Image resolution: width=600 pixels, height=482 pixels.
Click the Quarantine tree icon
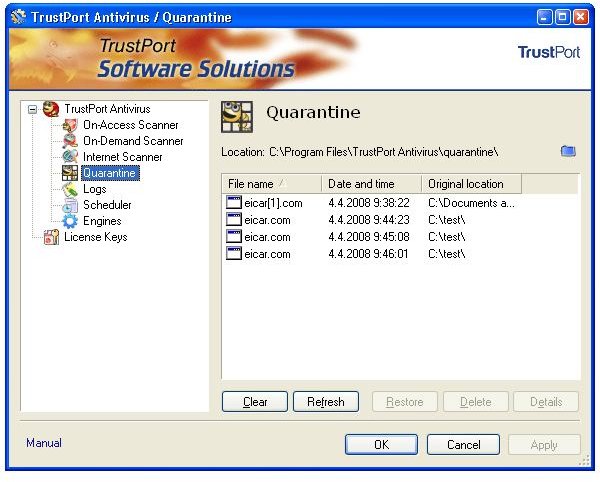[x=70, y=173]
